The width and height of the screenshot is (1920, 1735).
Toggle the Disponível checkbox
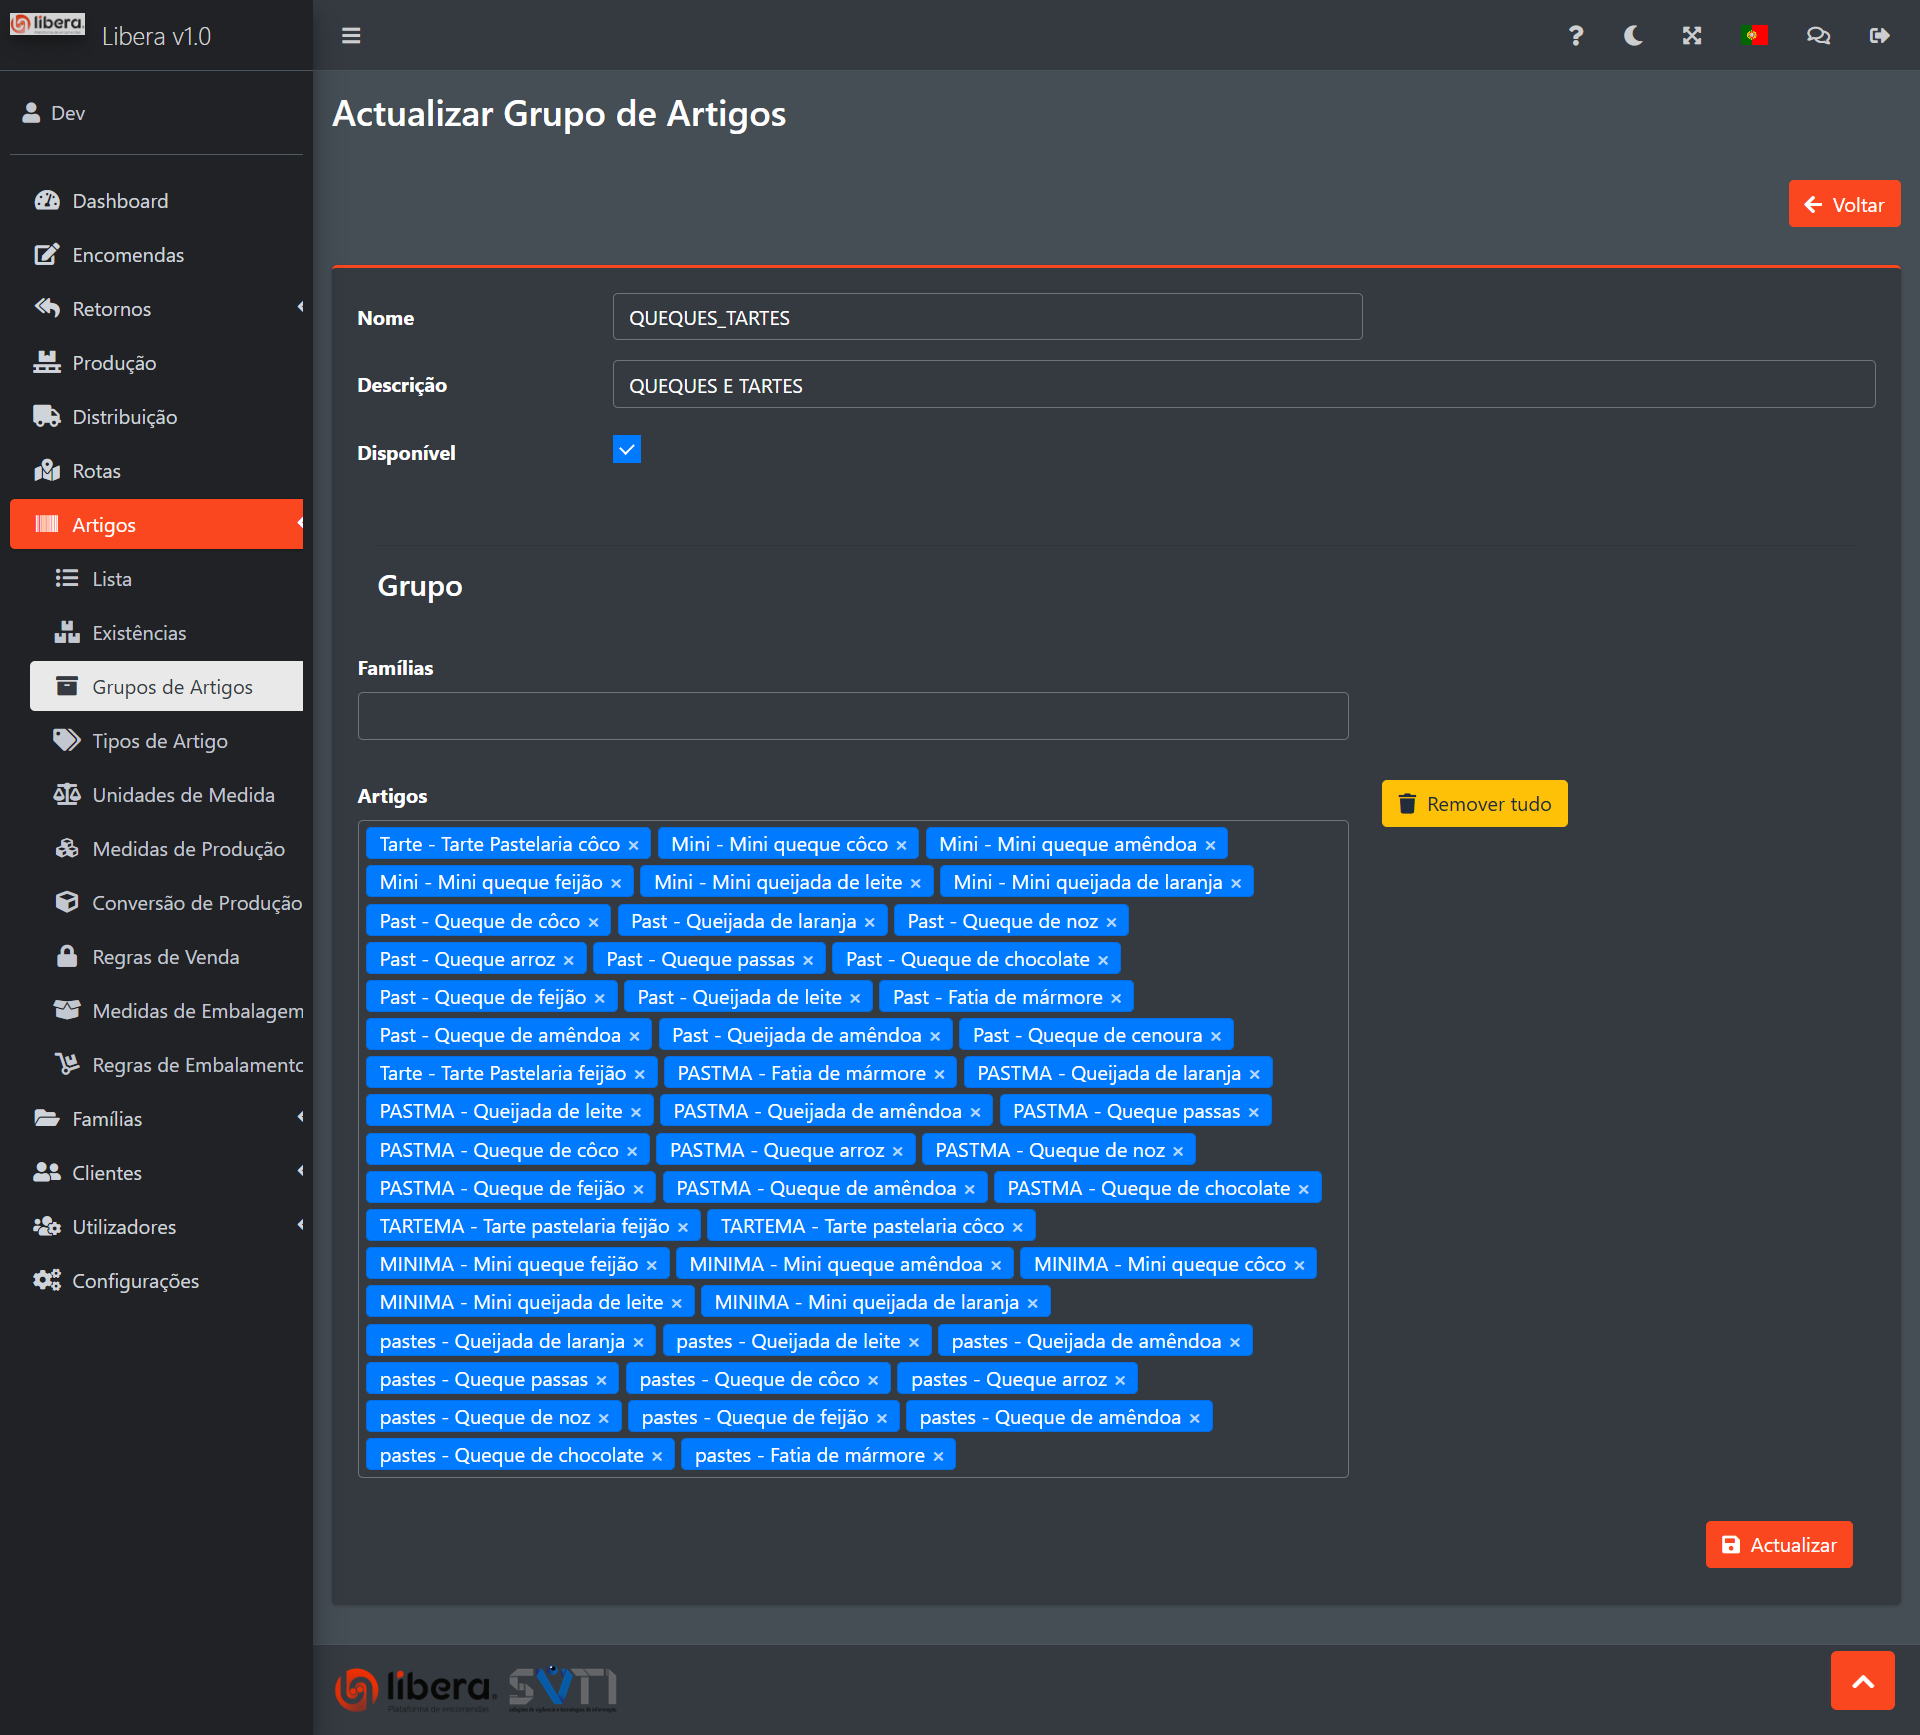click(x=627, y=450)
